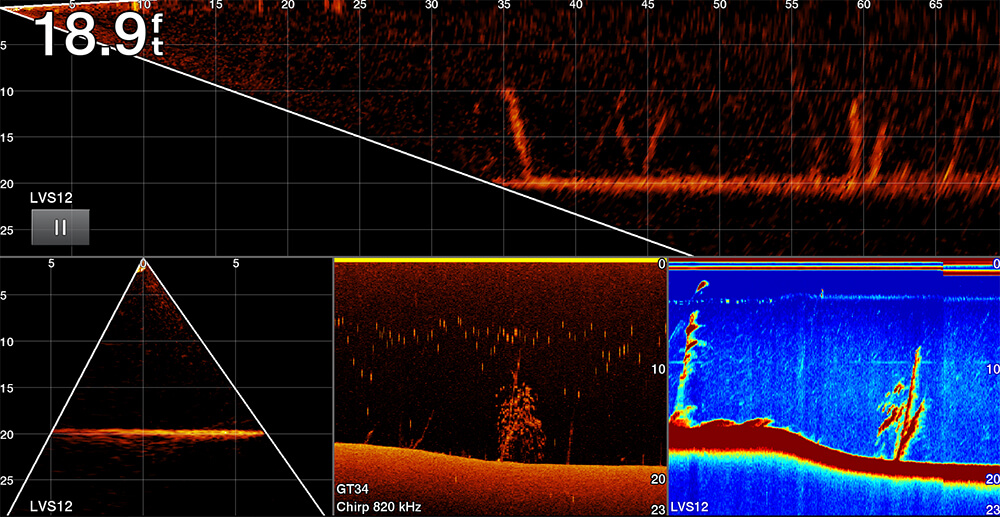
Task: Select the LVS12 label above the pause button
Action: point(50,199)
